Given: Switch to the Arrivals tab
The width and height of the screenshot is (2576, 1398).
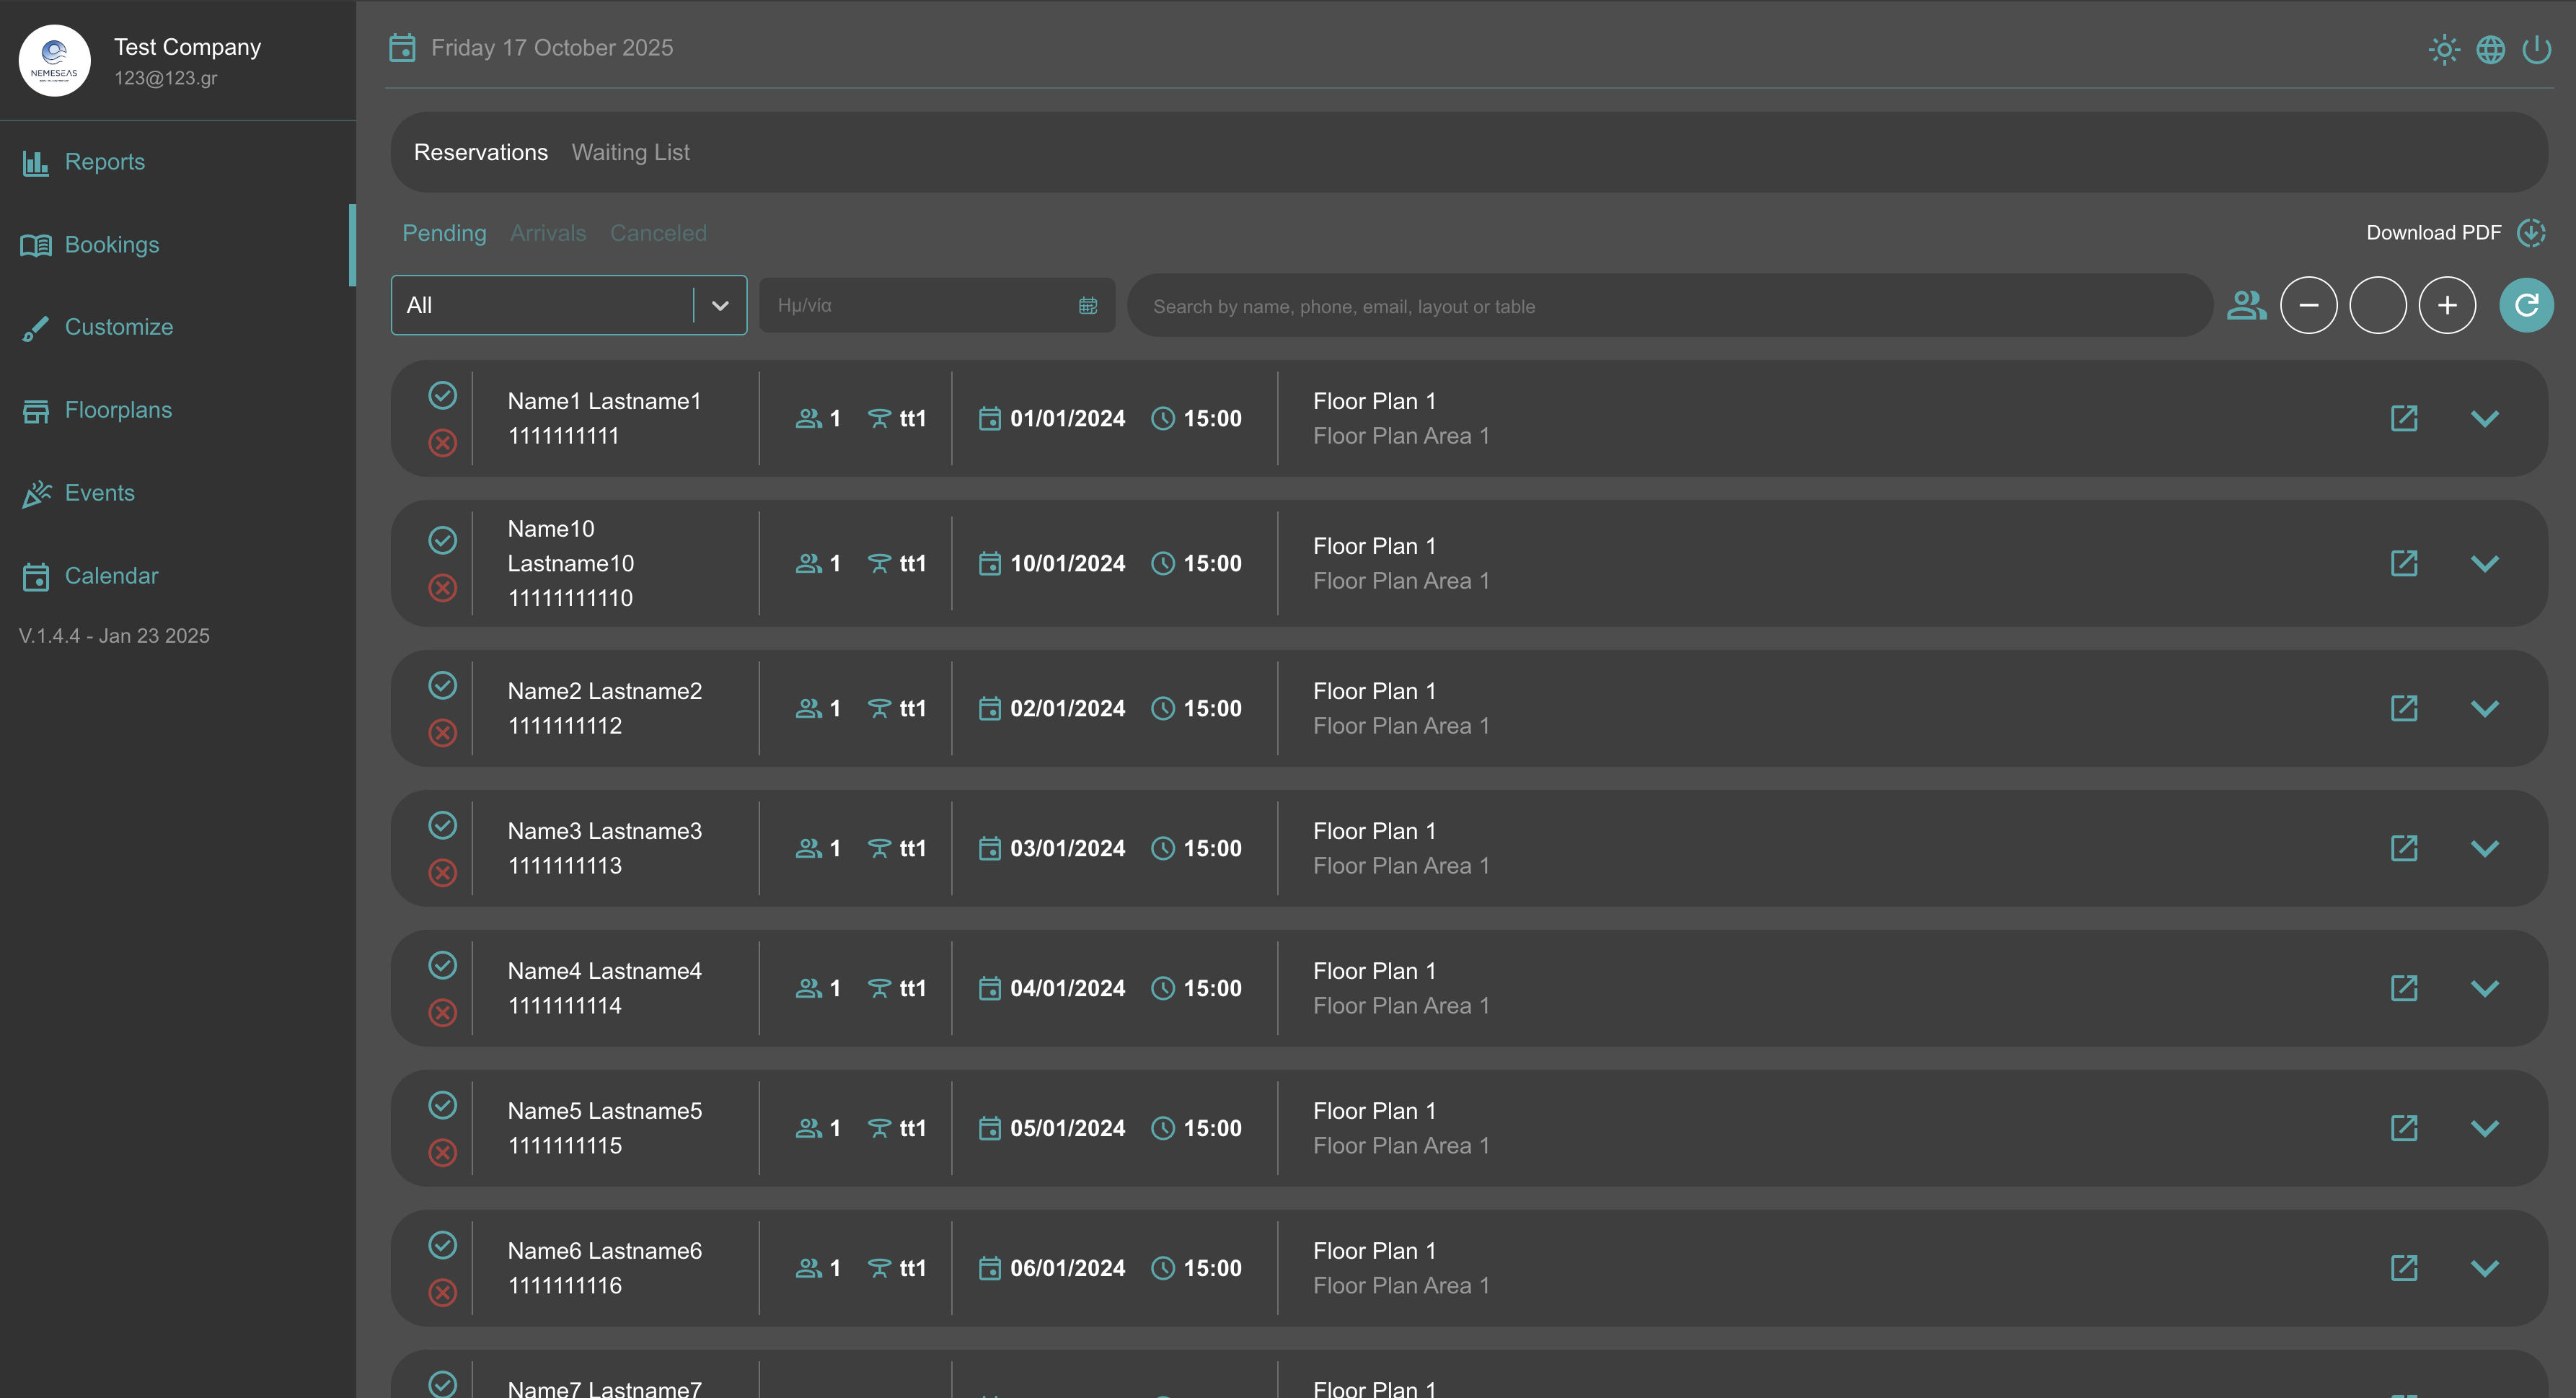Looking at the screenshot, I should tap(548, 233).
